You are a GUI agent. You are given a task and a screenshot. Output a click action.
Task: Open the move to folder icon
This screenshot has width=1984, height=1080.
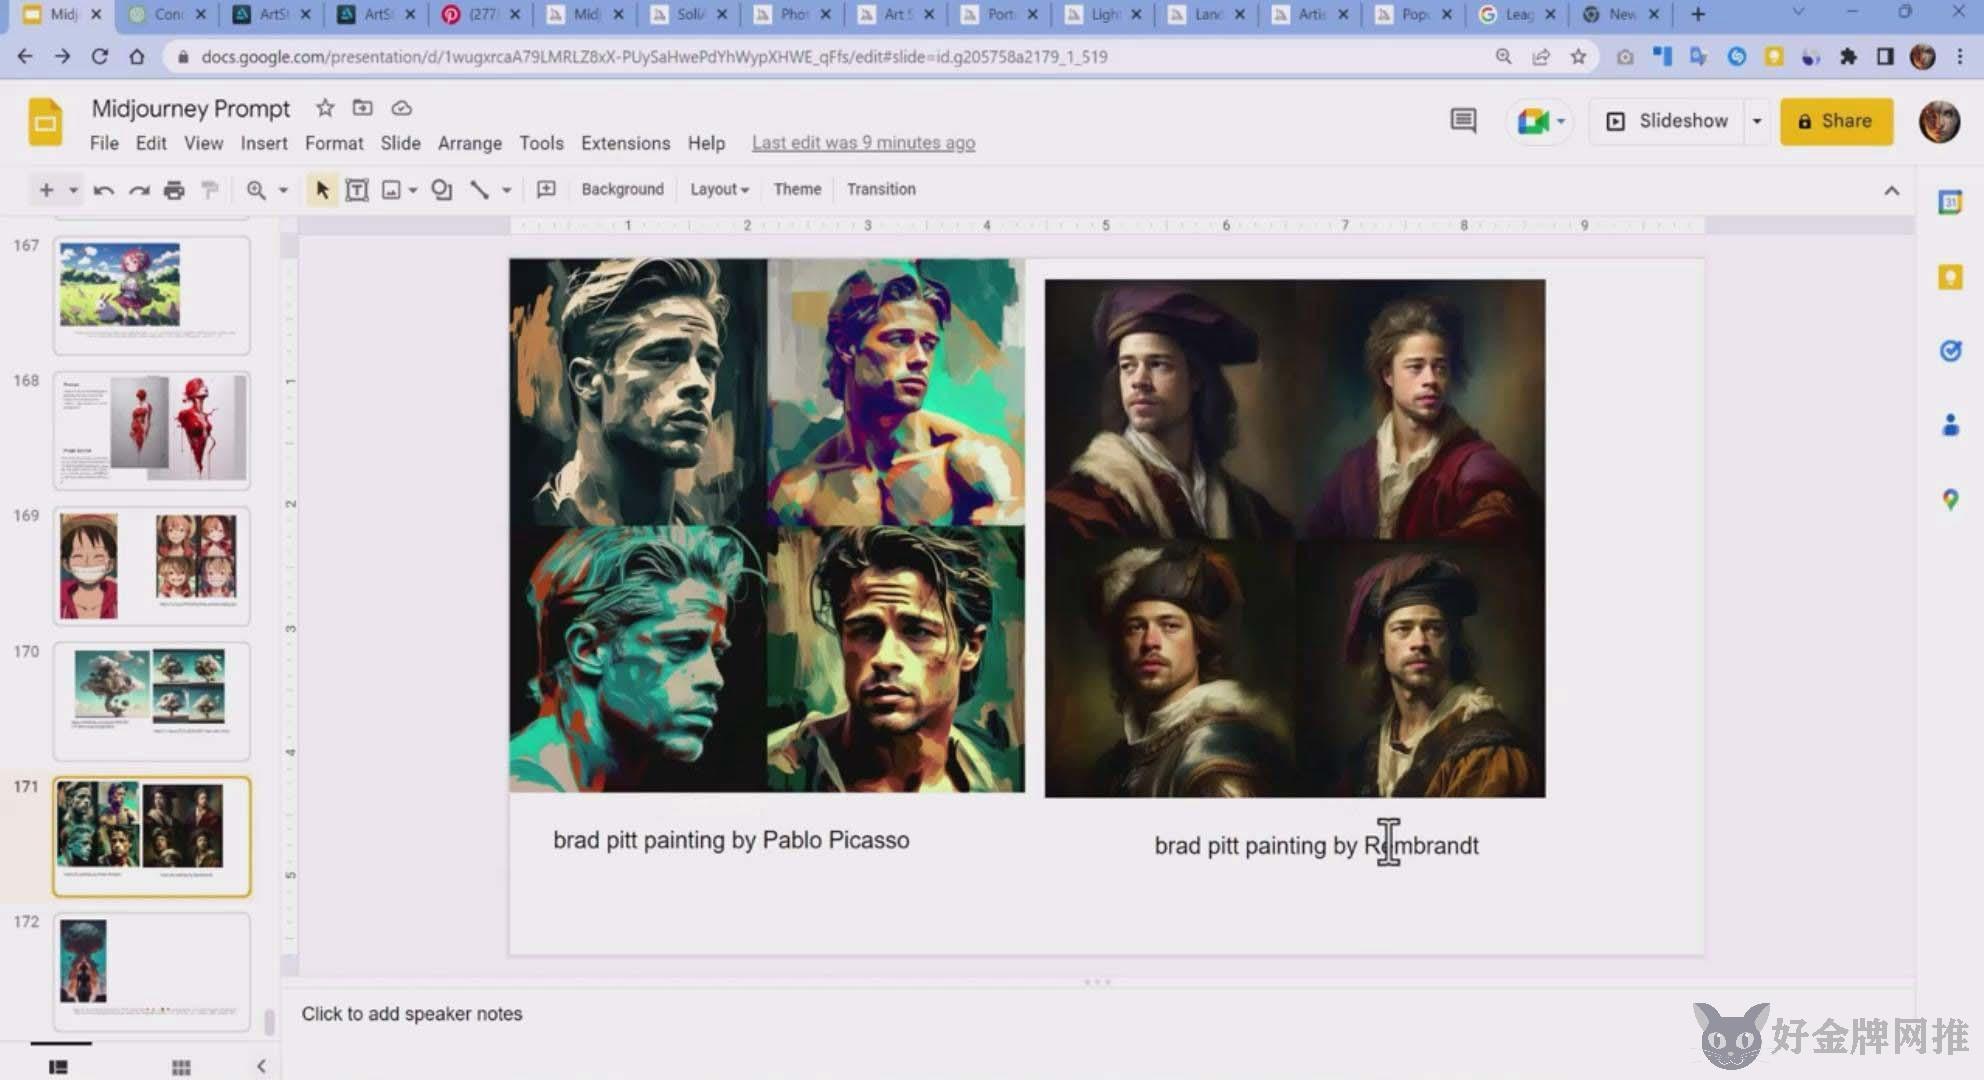point(363,108)
